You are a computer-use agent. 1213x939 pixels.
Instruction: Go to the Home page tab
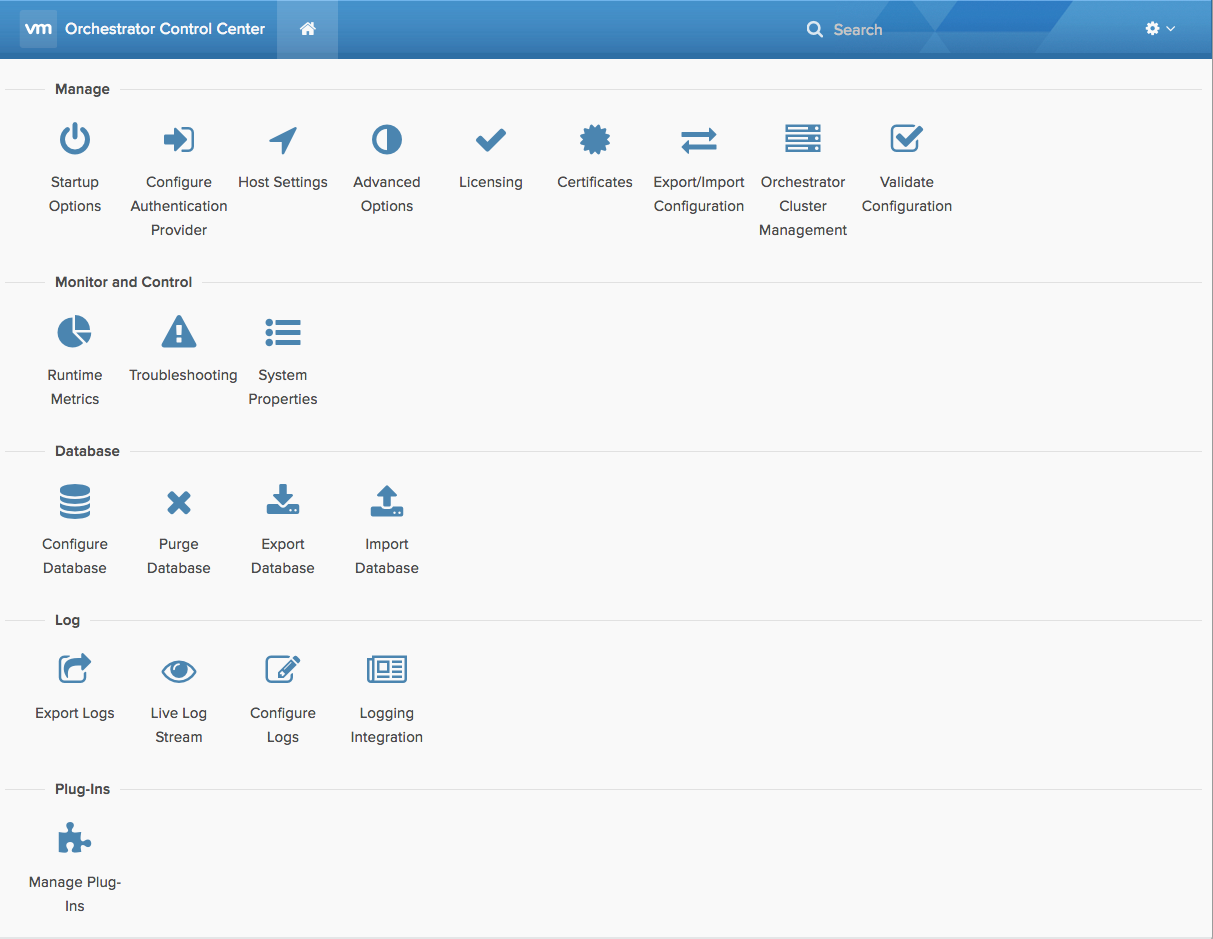coord(308,29)
